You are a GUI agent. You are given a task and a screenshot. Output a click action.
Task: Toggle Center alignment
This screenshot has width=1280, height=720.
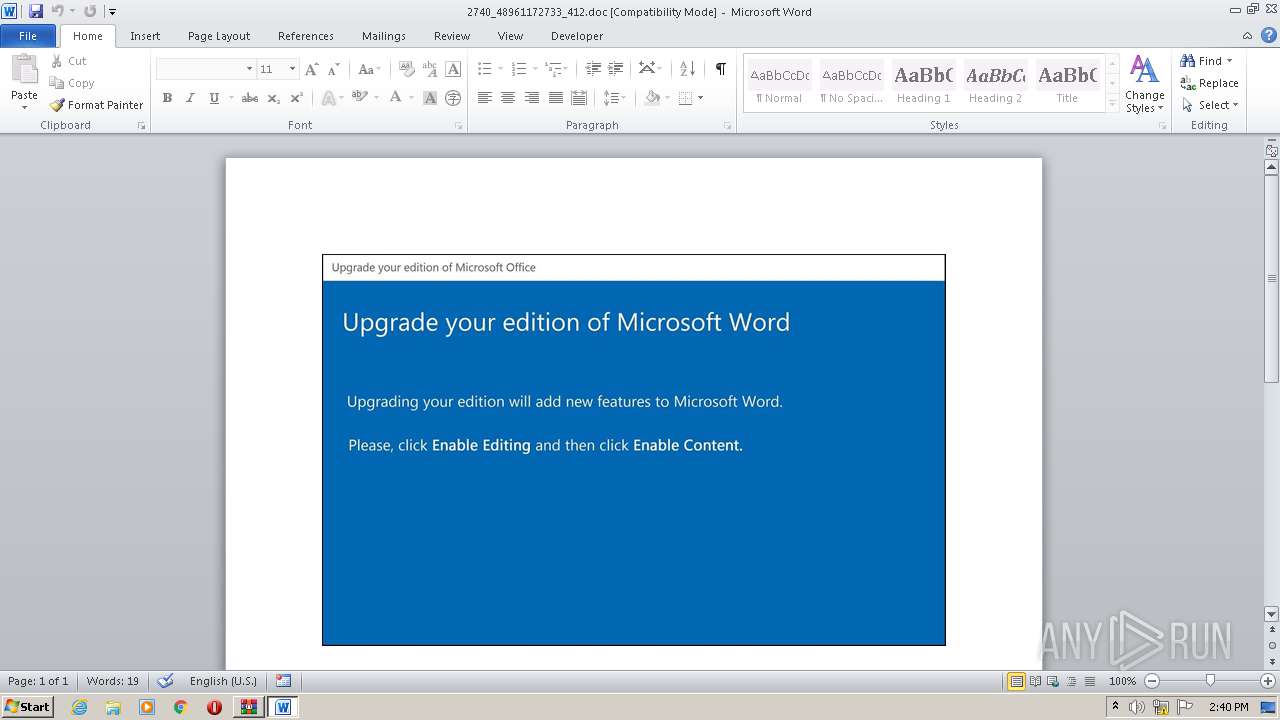(508, 98)
